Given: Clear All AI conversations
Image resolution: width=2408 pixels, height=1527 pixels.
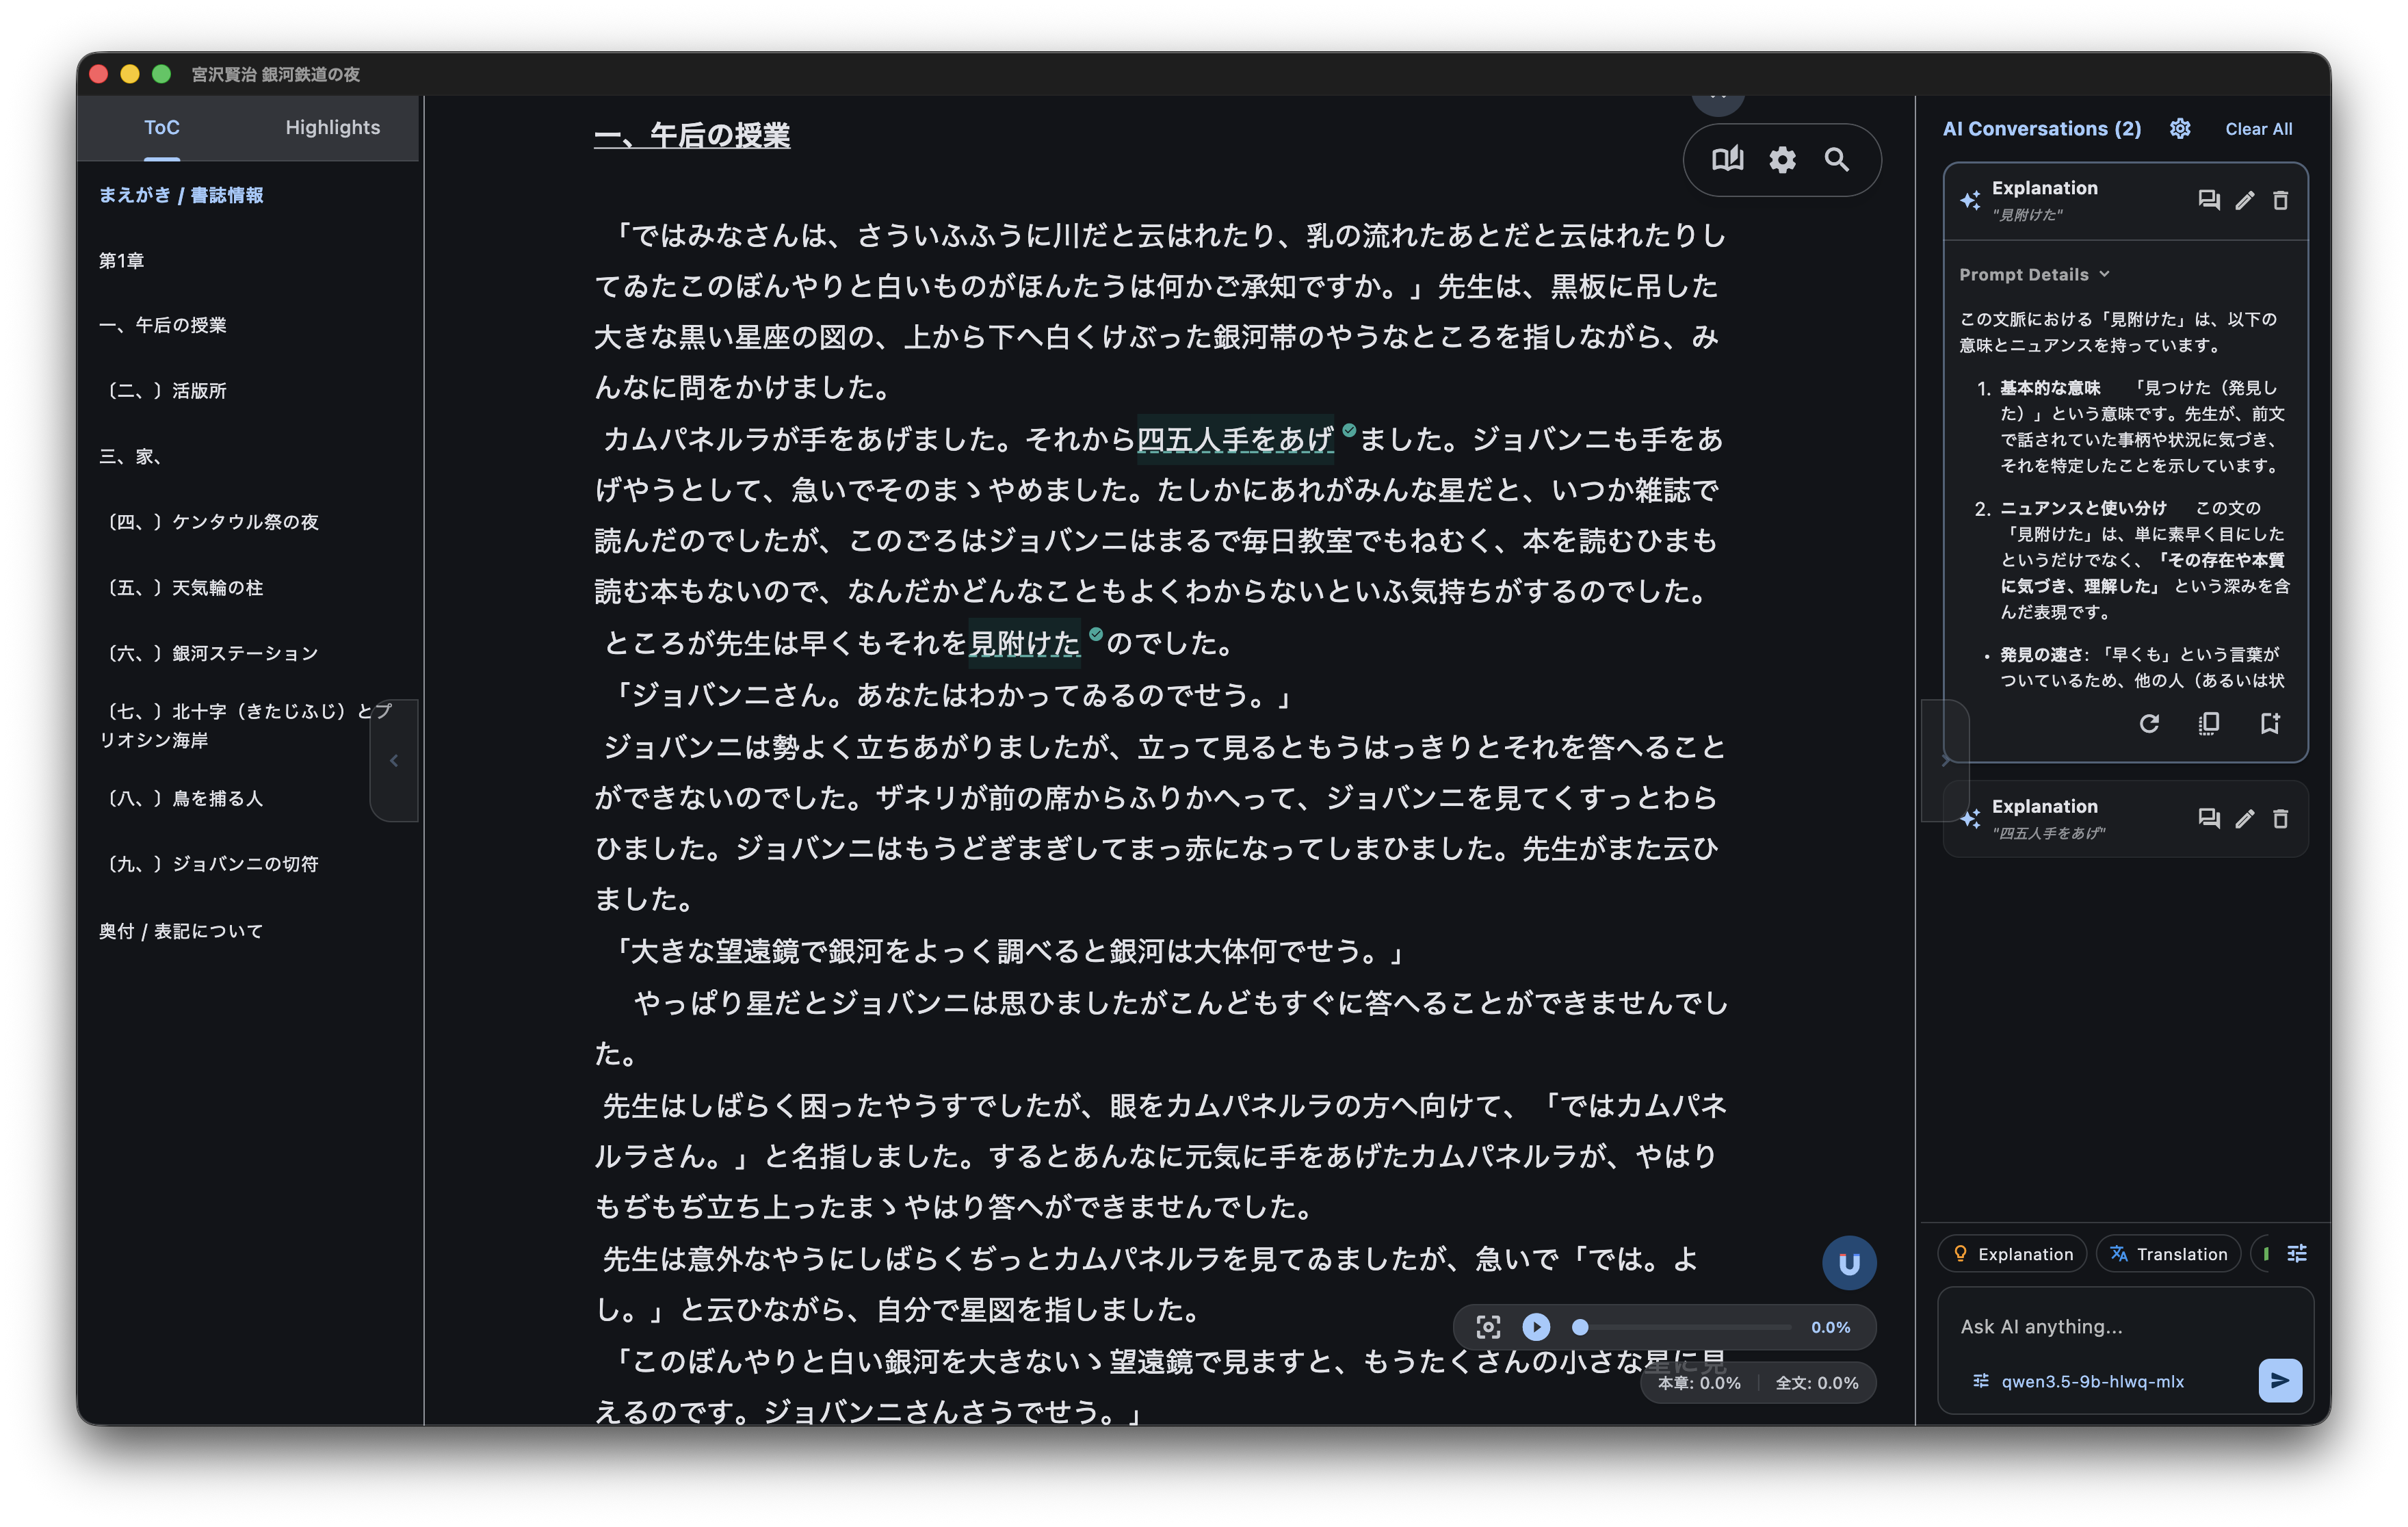Looking at the screenshot, I should tap(2258, 129).
